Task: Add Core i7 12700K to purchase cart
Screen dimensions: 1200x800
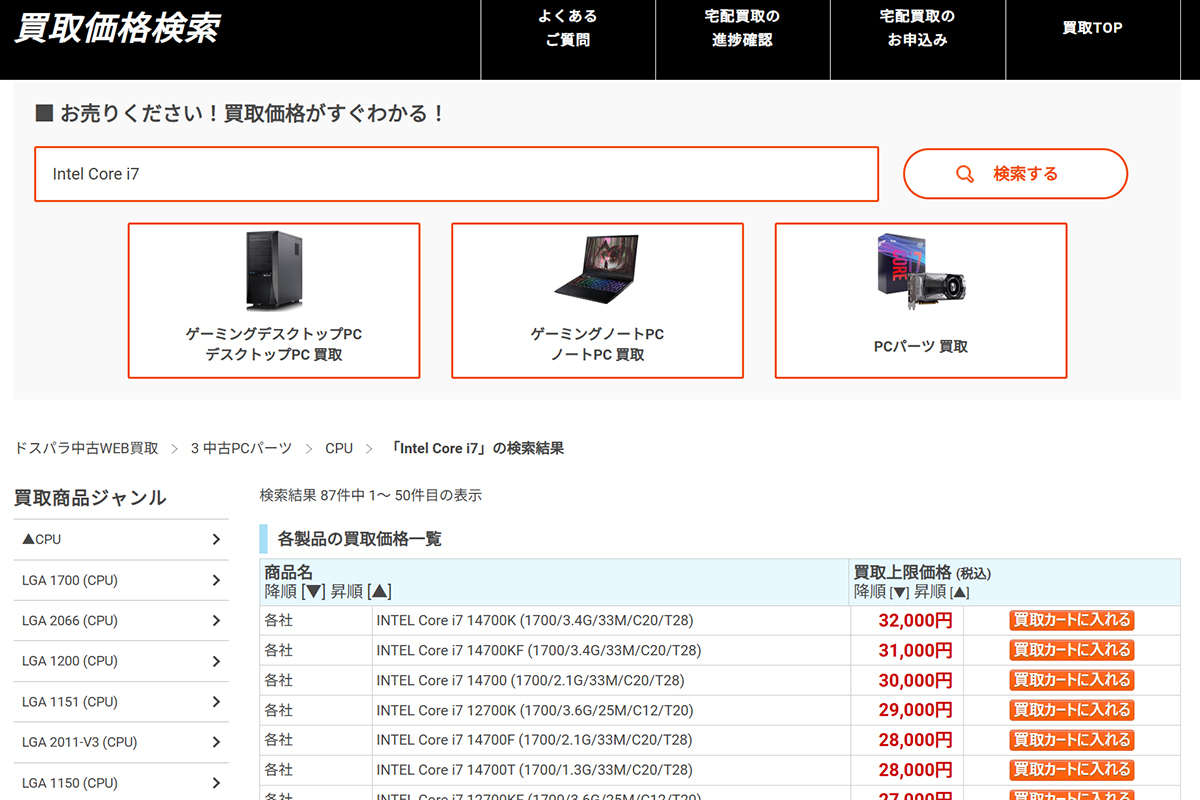Action: pyautogui.click(x=1071, y=710)
